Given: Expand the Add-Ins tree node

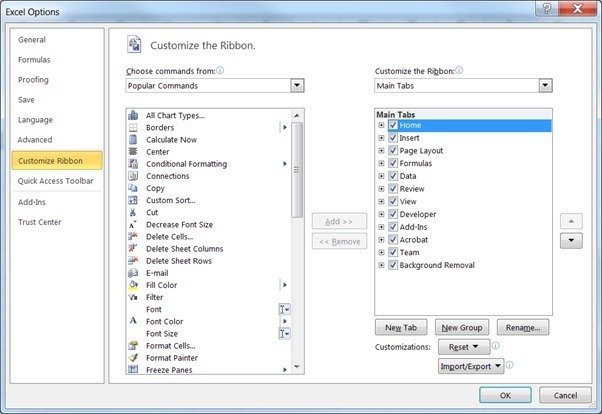Looking at the screenshot, I should (381, 227).
